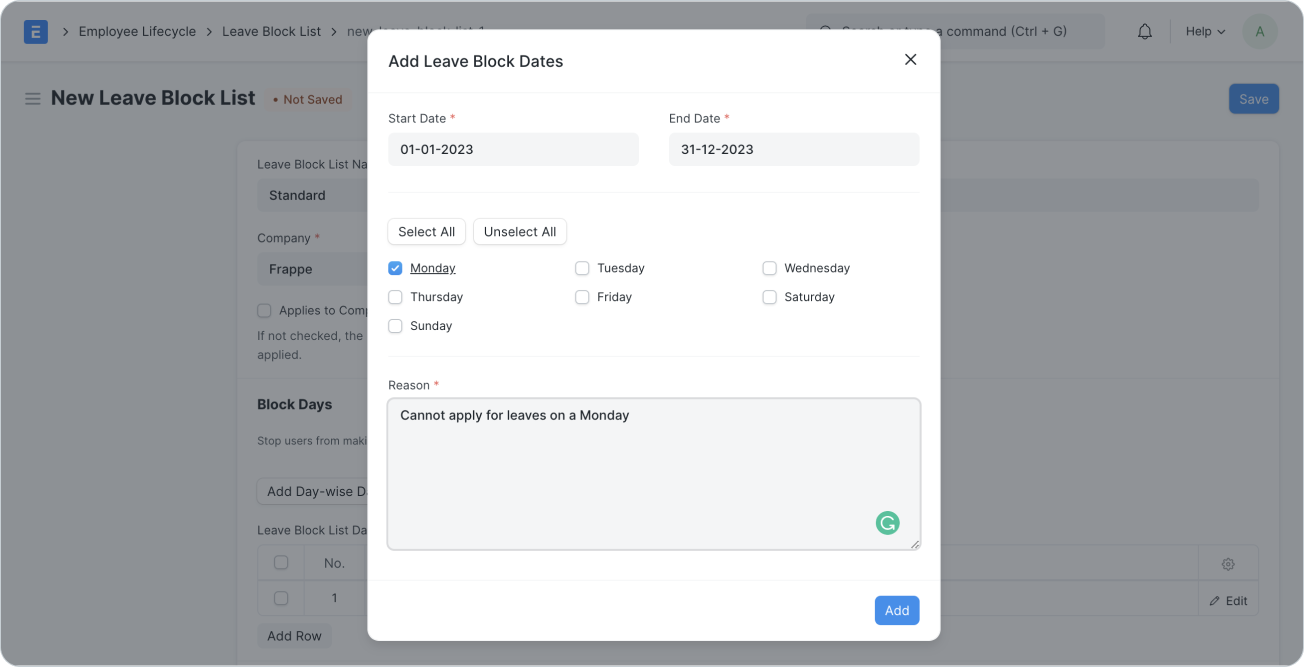
Task: Navigate to Leave Block List breadcrumb
Action: (272, 31)
